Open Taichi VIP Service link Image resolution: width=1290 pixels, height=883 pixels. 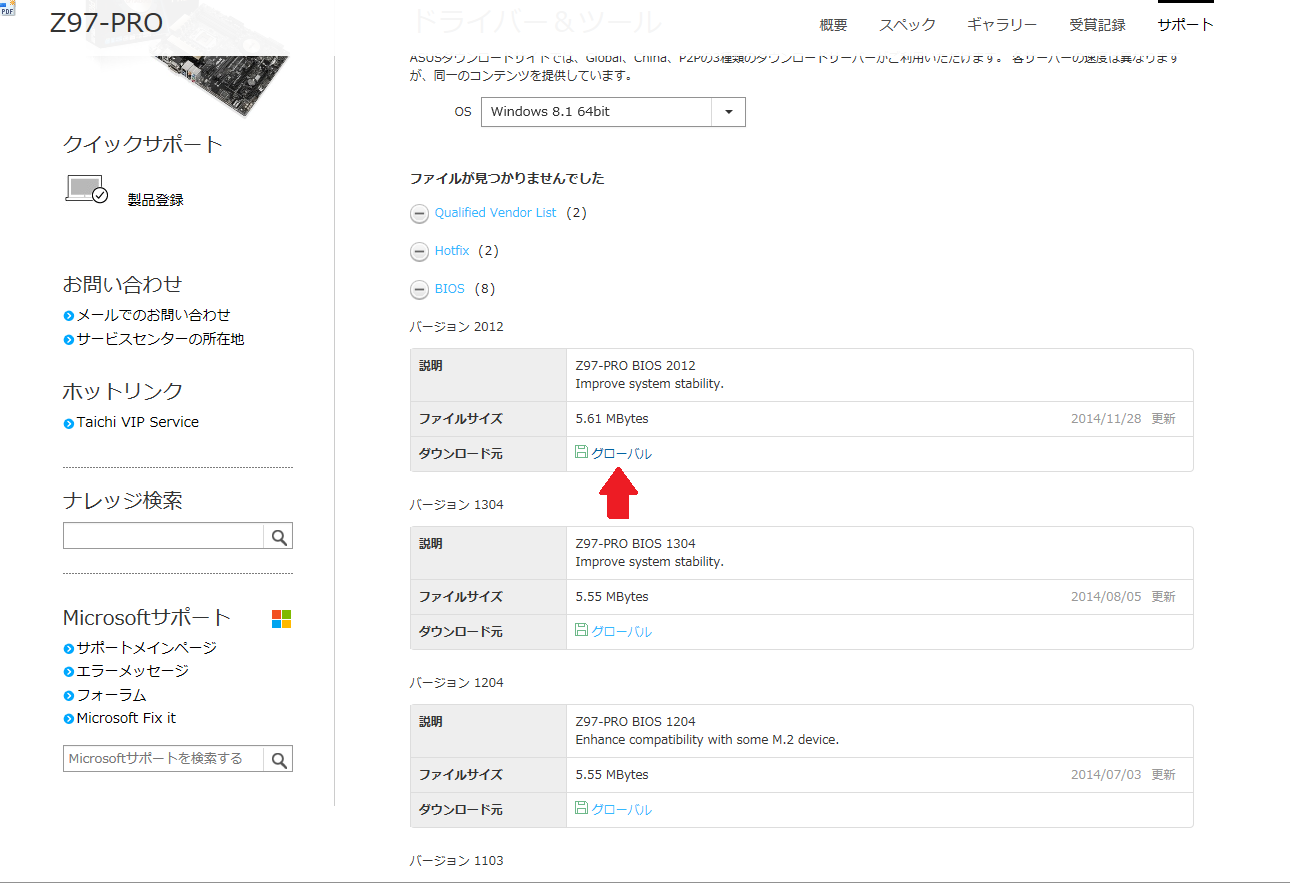[138, 422]
